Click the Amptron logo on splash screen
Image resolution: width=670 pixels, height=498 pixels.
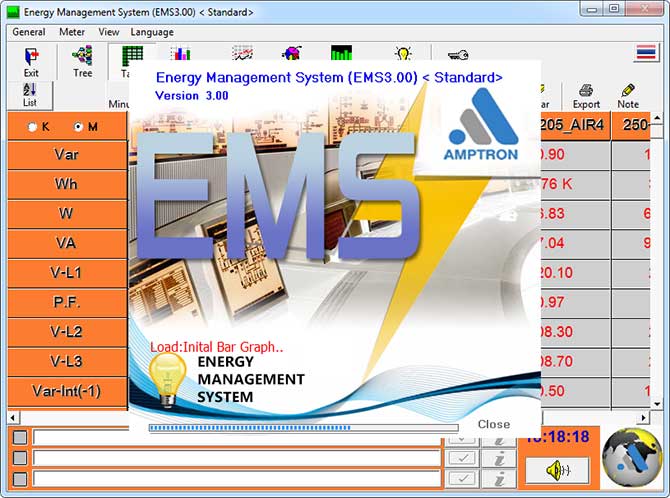481,125
